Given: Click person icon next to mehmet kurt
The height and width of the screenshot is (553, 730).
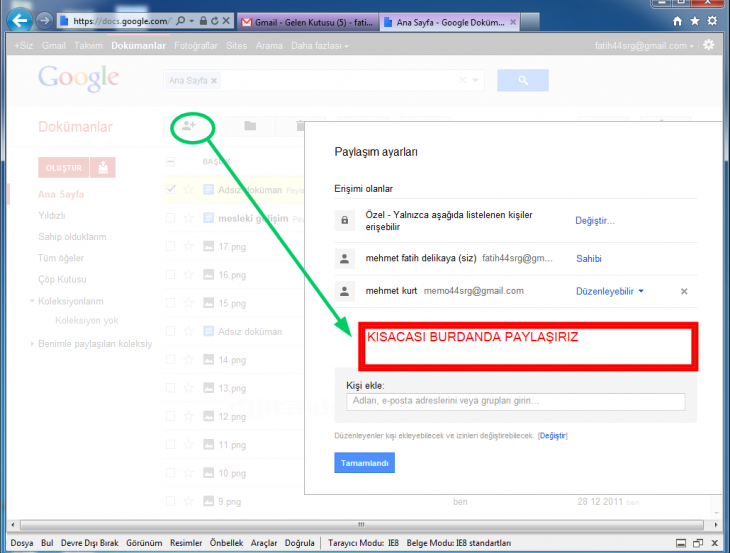Looking at the screenshot, I should coord(345,291).
